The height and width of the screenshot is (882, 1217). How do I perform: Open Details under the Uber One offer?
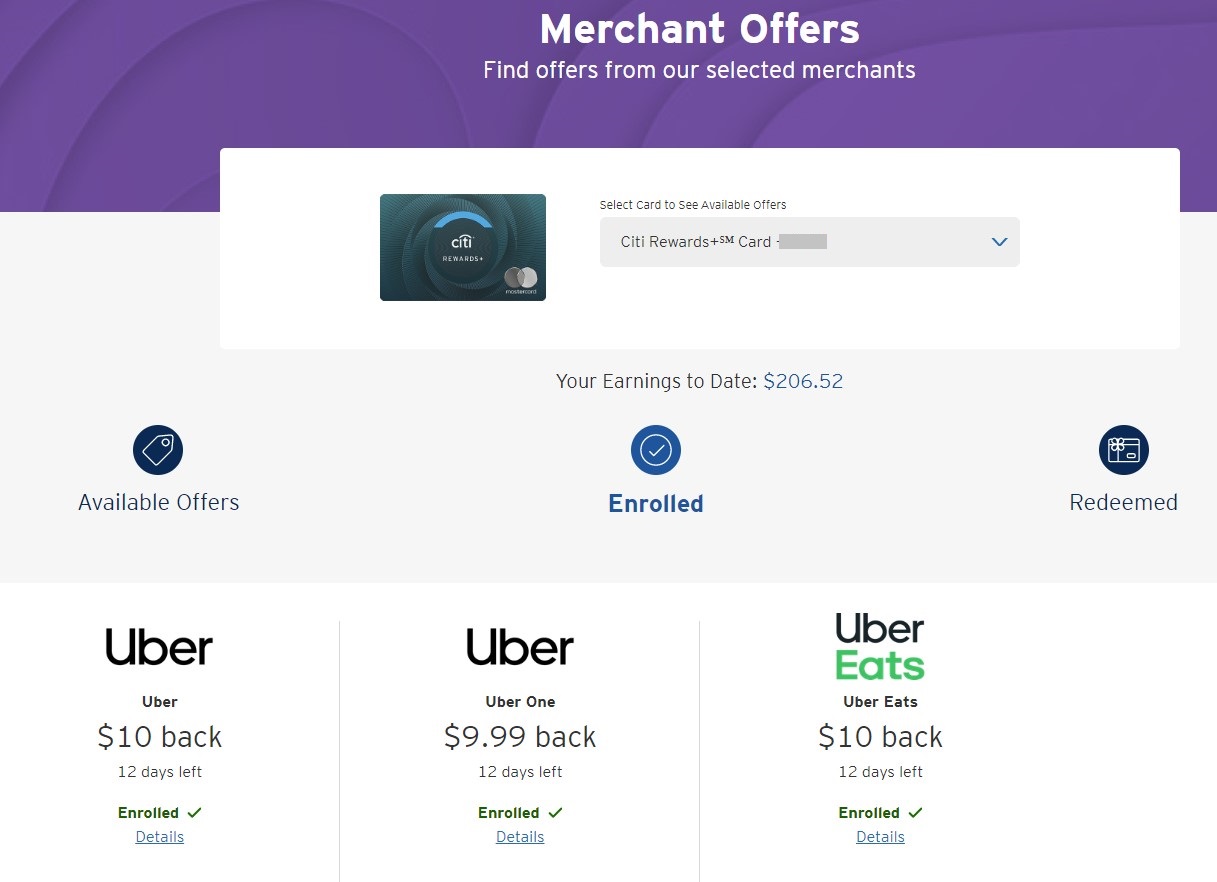pyautogui.click(x=519, y=836)
